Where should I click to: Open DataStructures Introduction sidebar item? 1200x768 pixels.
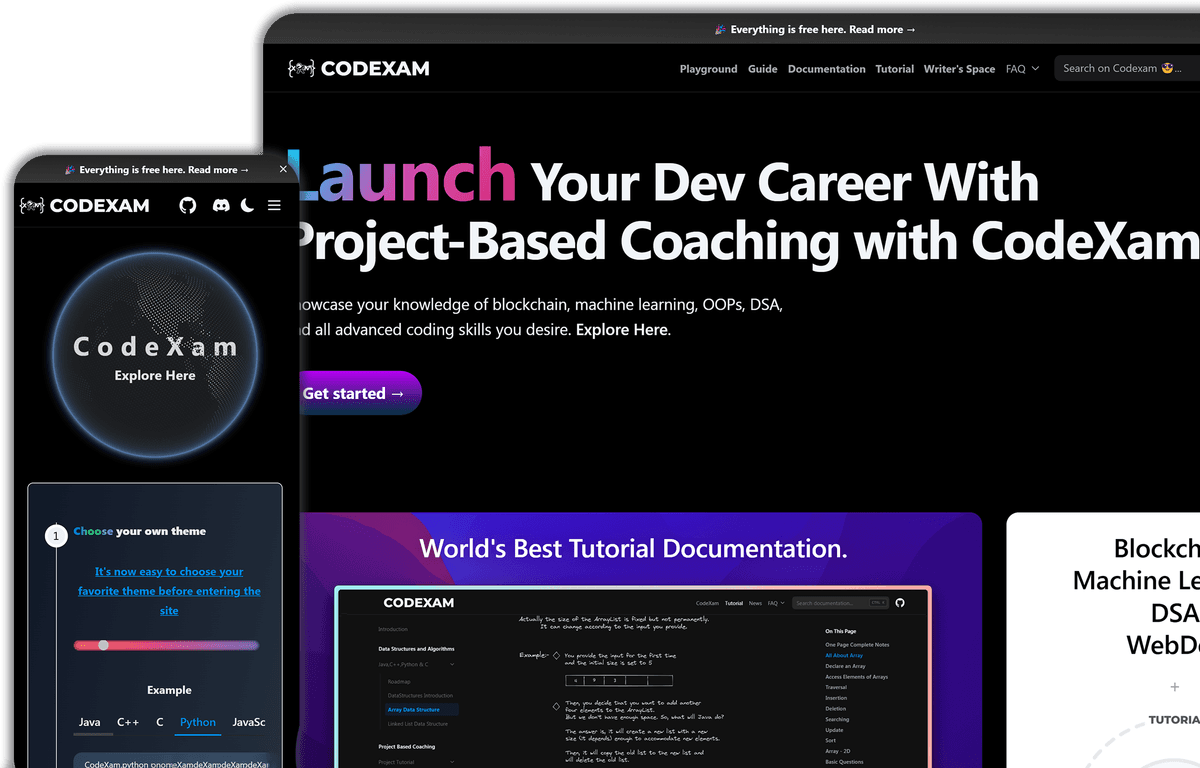coord(419,695)
